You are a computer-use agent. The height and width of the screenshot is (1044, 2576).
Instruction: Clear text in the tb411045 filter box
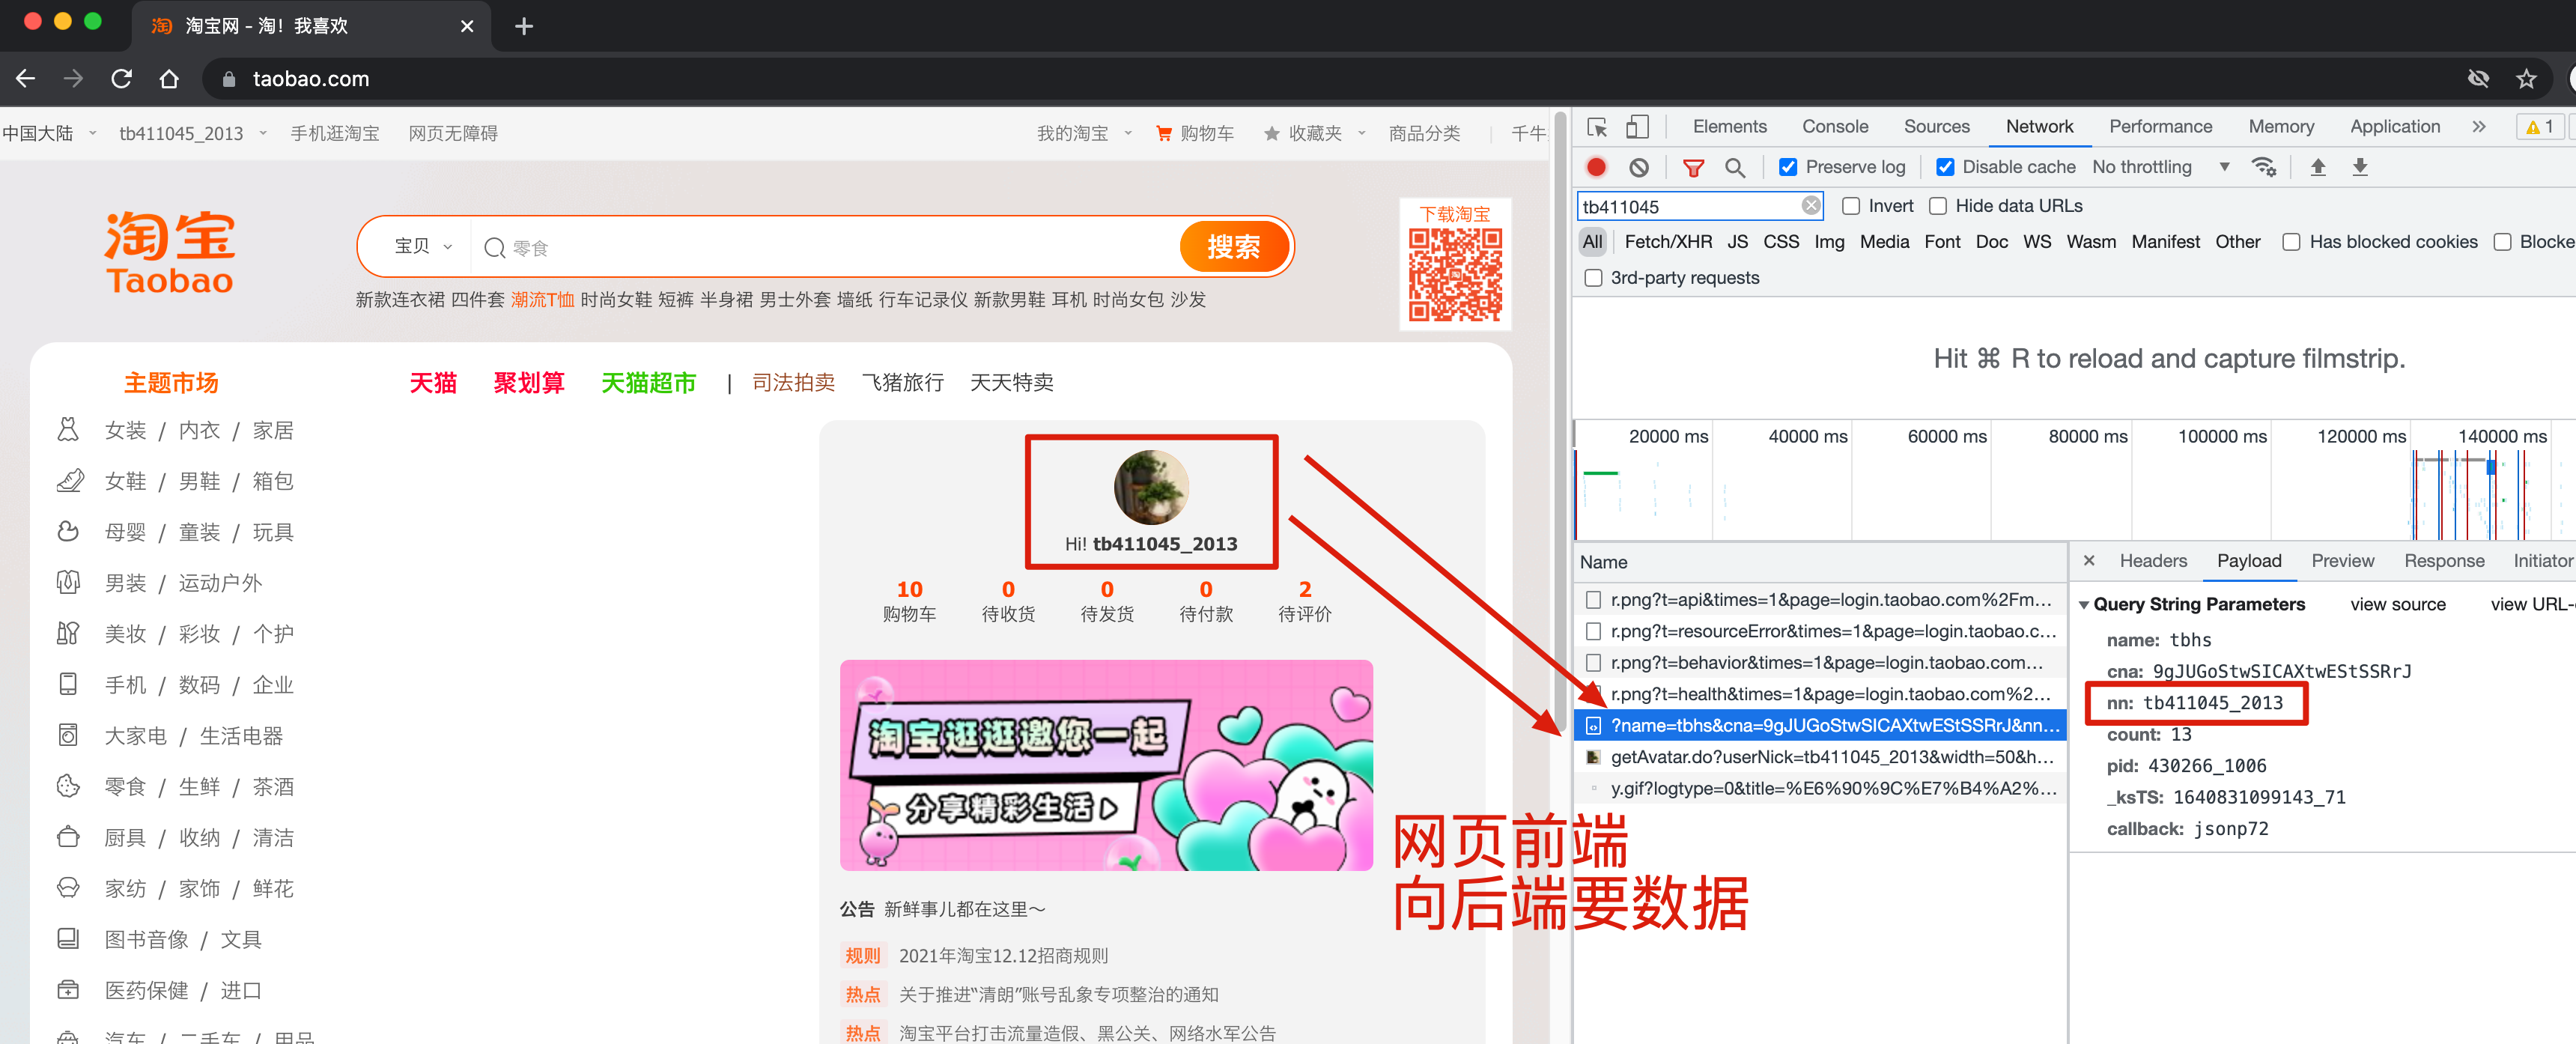(1810, 205)
